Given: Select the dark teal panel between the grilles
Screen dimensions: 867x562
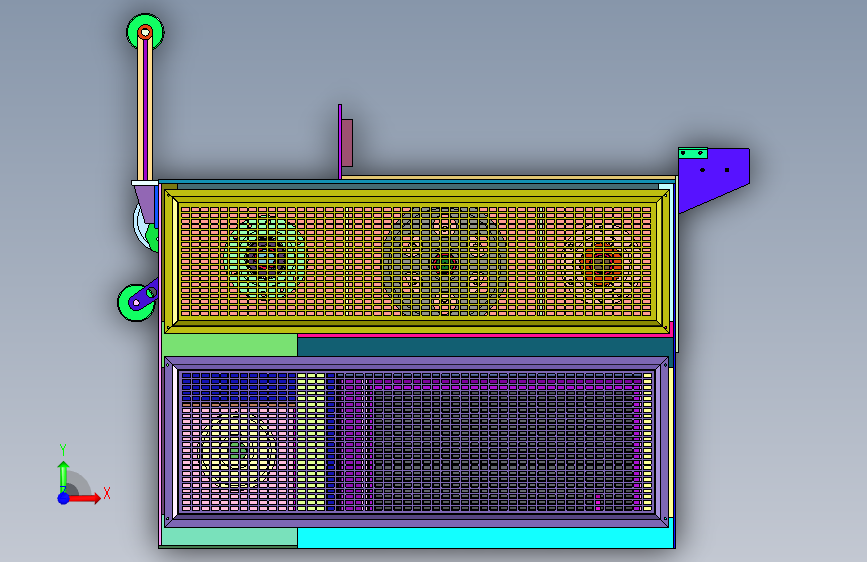Looking at the screenshot, I should click(x=485, y=347).
